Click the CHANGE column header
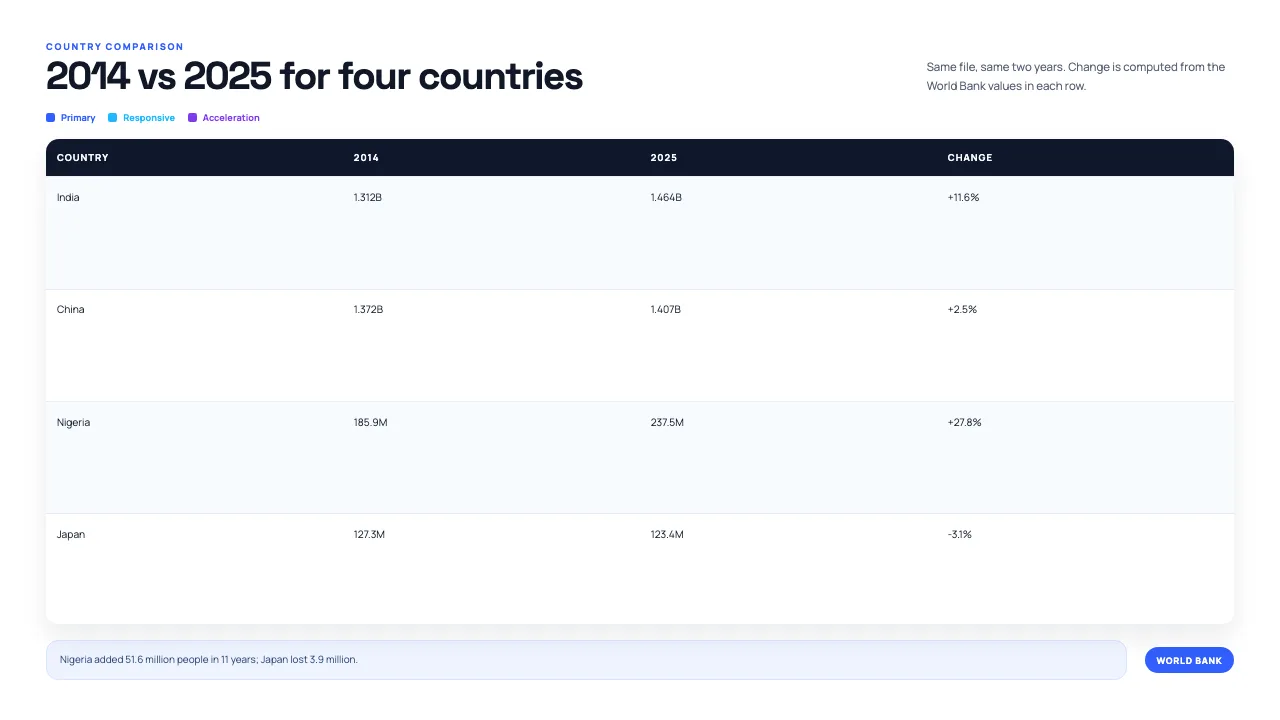1280x720 pixels. pyautogui.click(x=970, y=158)
